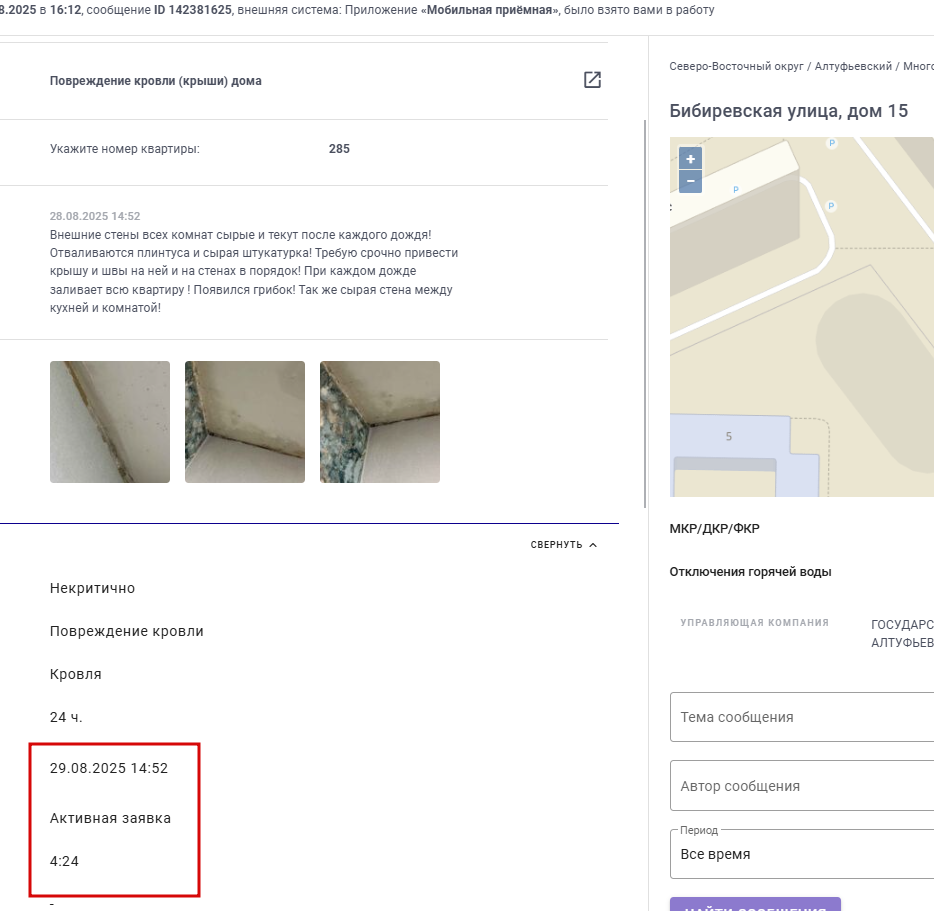The width and height of the screenshot is (934, 911).
Task: Click the apartment number 285
Action: 339,149
